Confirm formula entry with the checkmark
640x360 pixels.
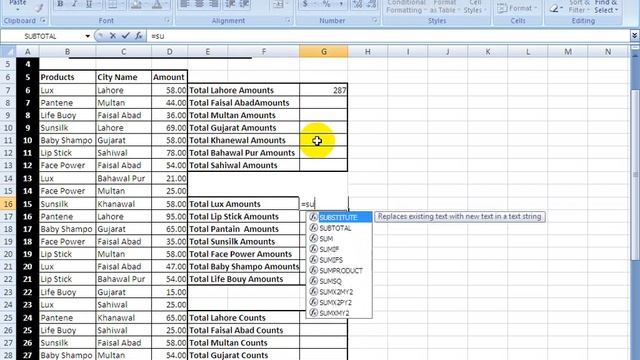click(126, 36)
